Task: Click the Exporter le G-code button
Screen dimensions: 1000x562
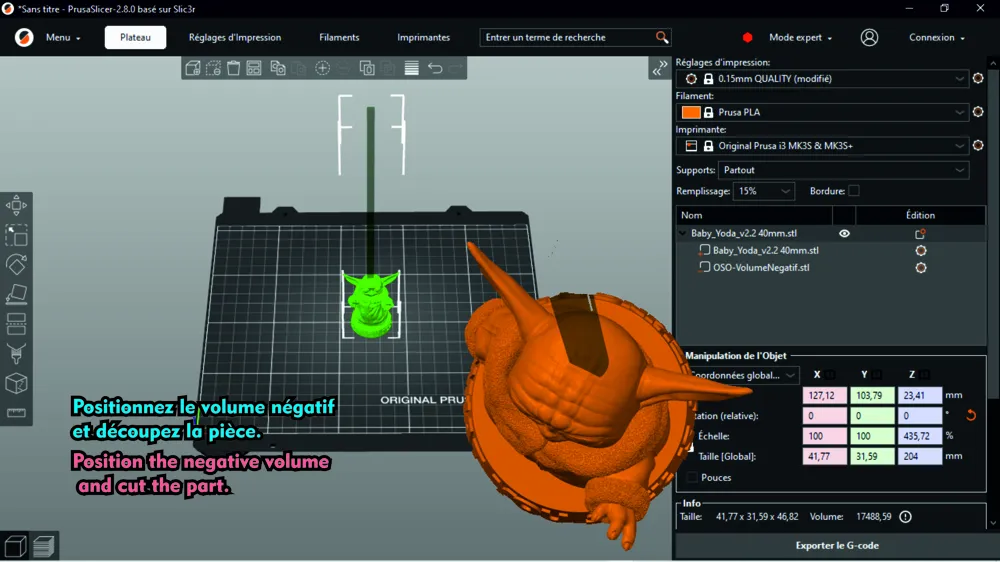Action: pyautogui.click(x=837, y=545)
